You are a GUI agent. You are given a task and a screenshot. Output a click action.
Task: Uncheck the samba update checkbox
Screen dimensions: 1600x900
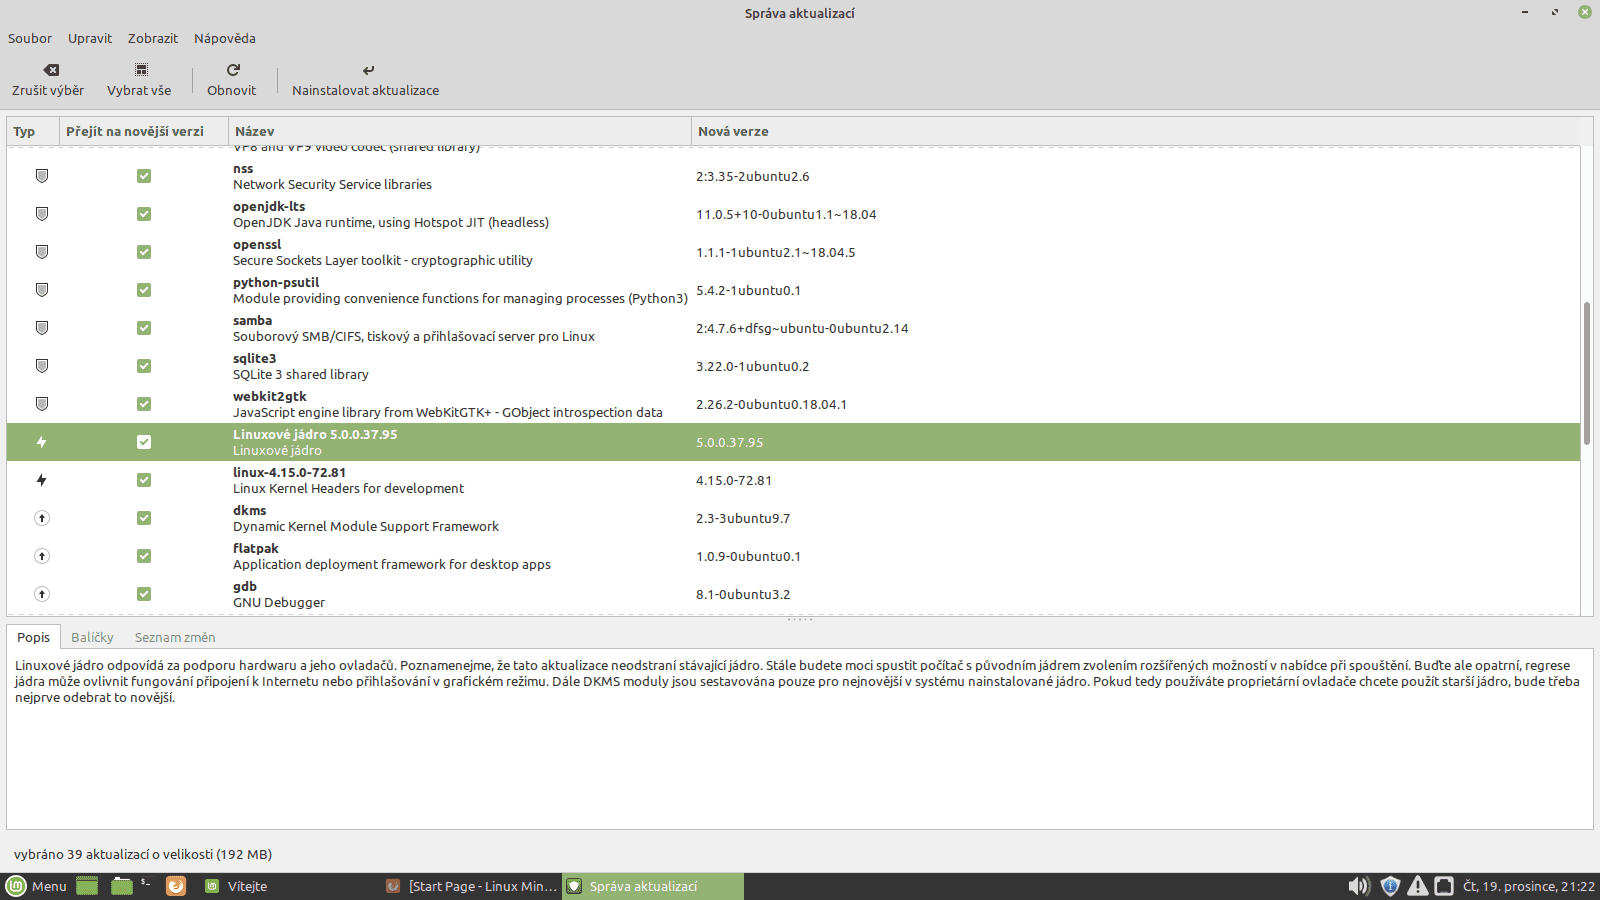144,328
